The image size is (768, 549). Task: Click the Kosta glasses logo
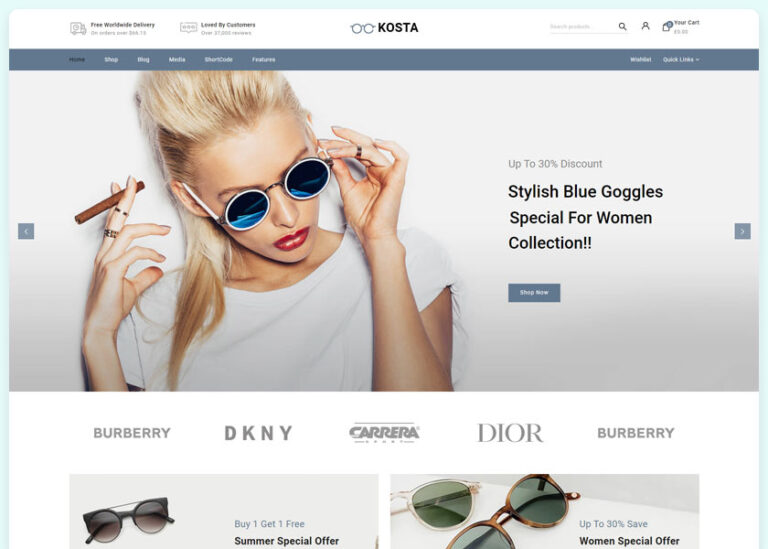(384, 28)
